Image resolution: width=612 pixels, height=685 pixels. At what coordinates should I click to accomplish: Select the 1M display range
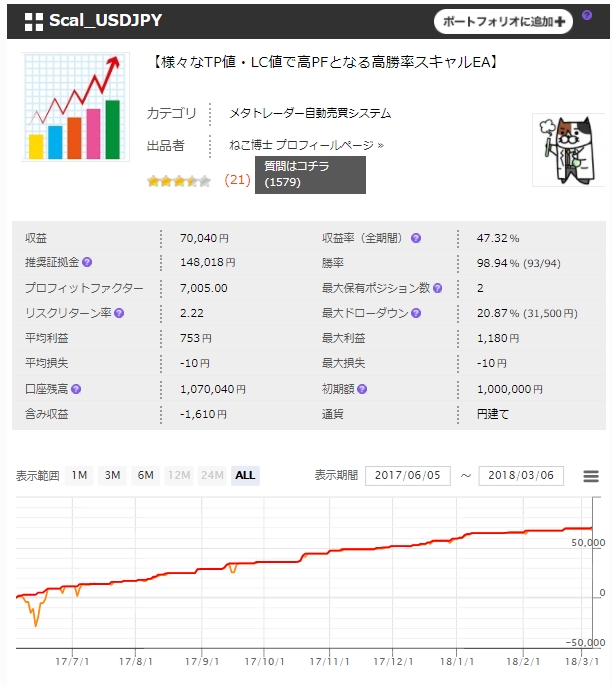(x=80, y=475)
